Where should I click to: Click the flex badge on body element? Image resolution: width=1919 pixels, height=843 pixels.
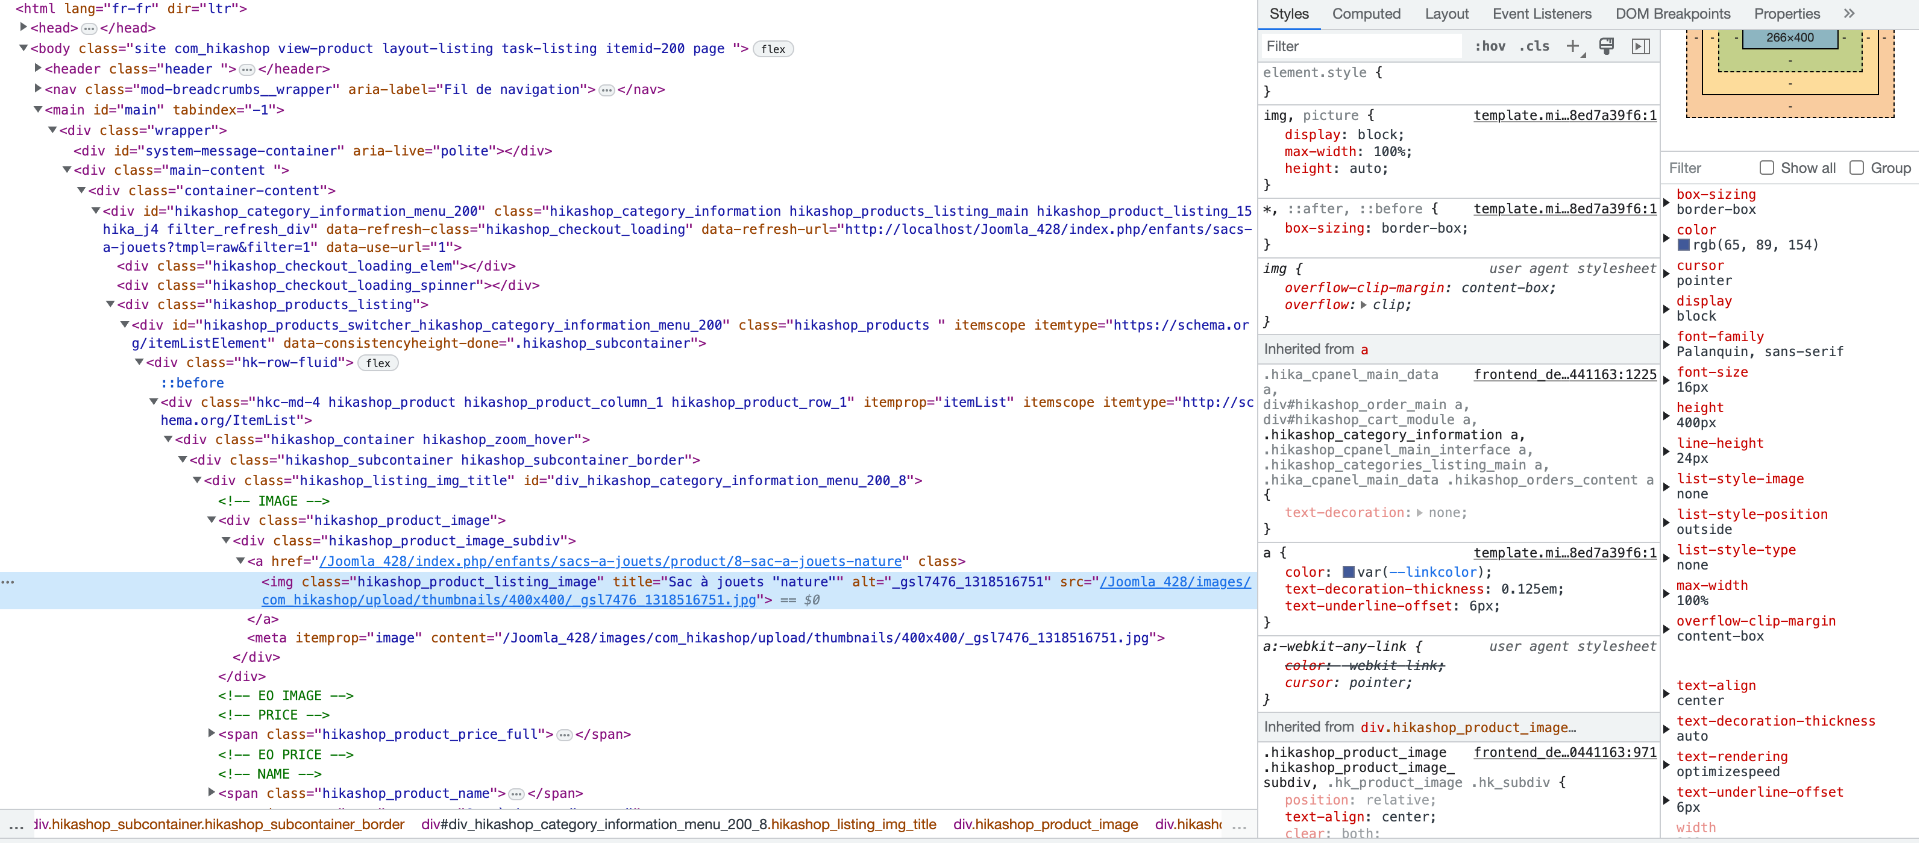[x=773, y=49]
